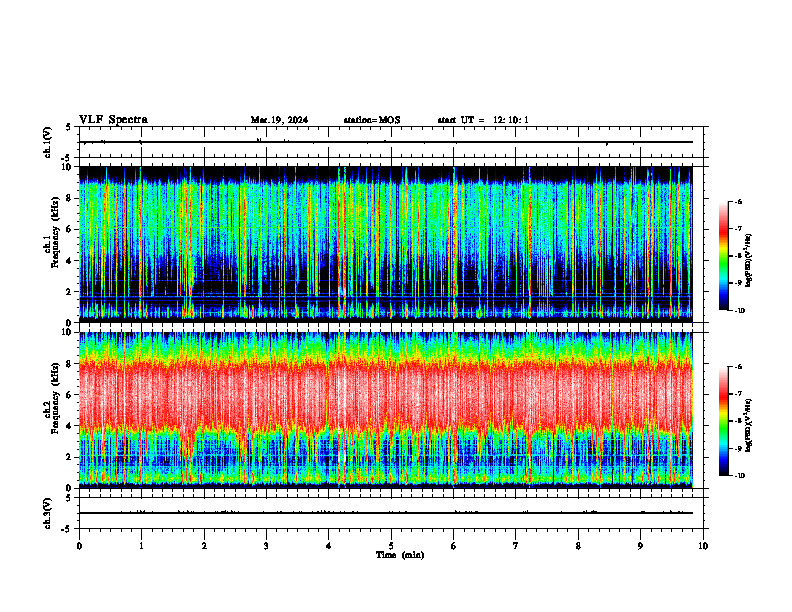This screenshot has height=612, width=792.
Task: Click the "5" tick on ch.1(V) axis
Action: pos(70,127)
